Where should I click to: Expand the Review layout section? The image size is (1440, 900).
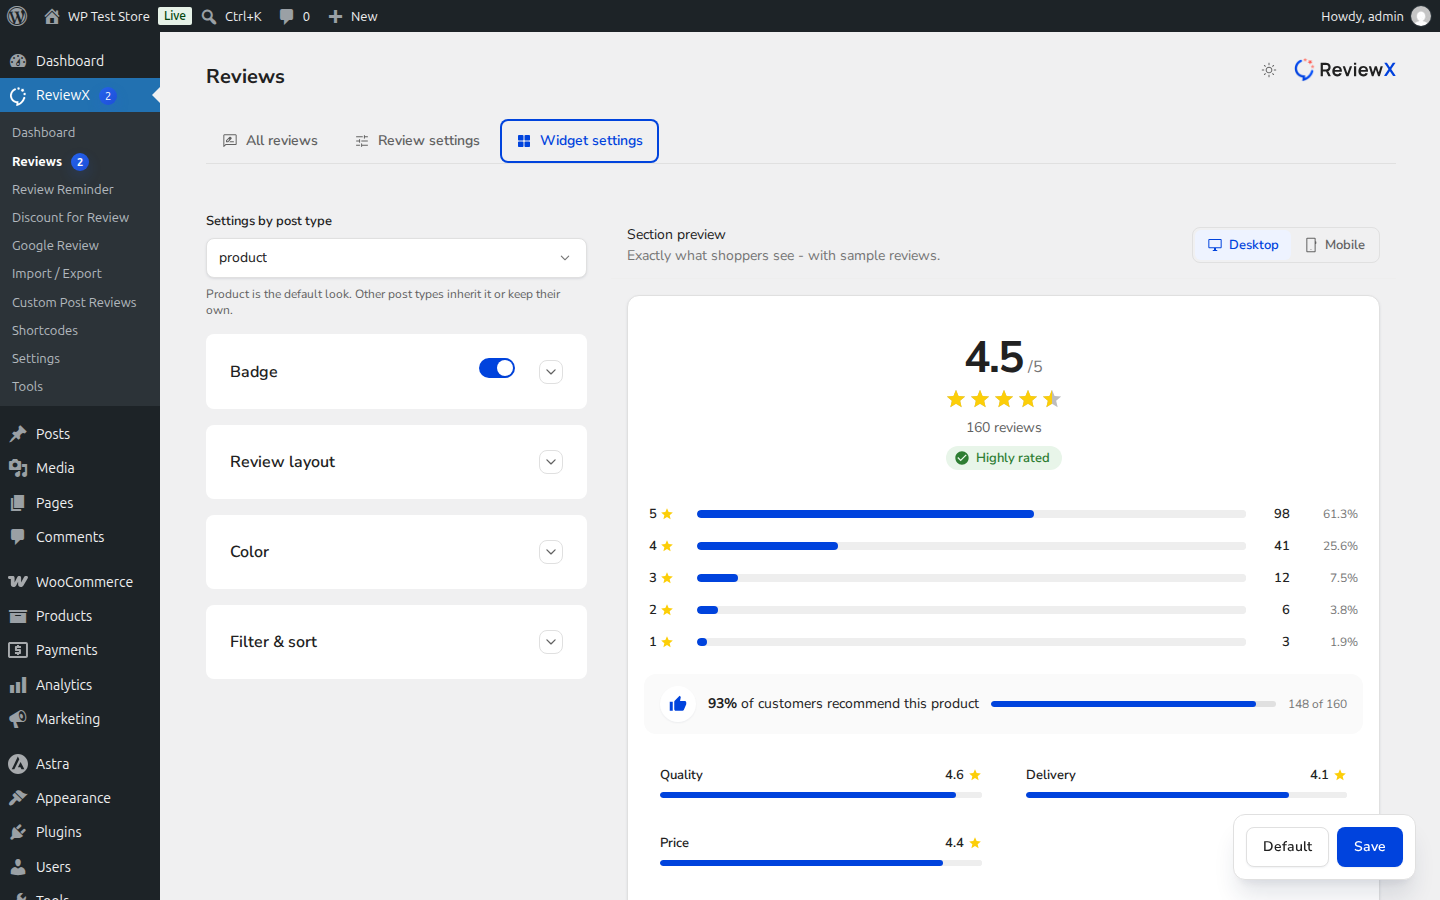click(551, 462)
